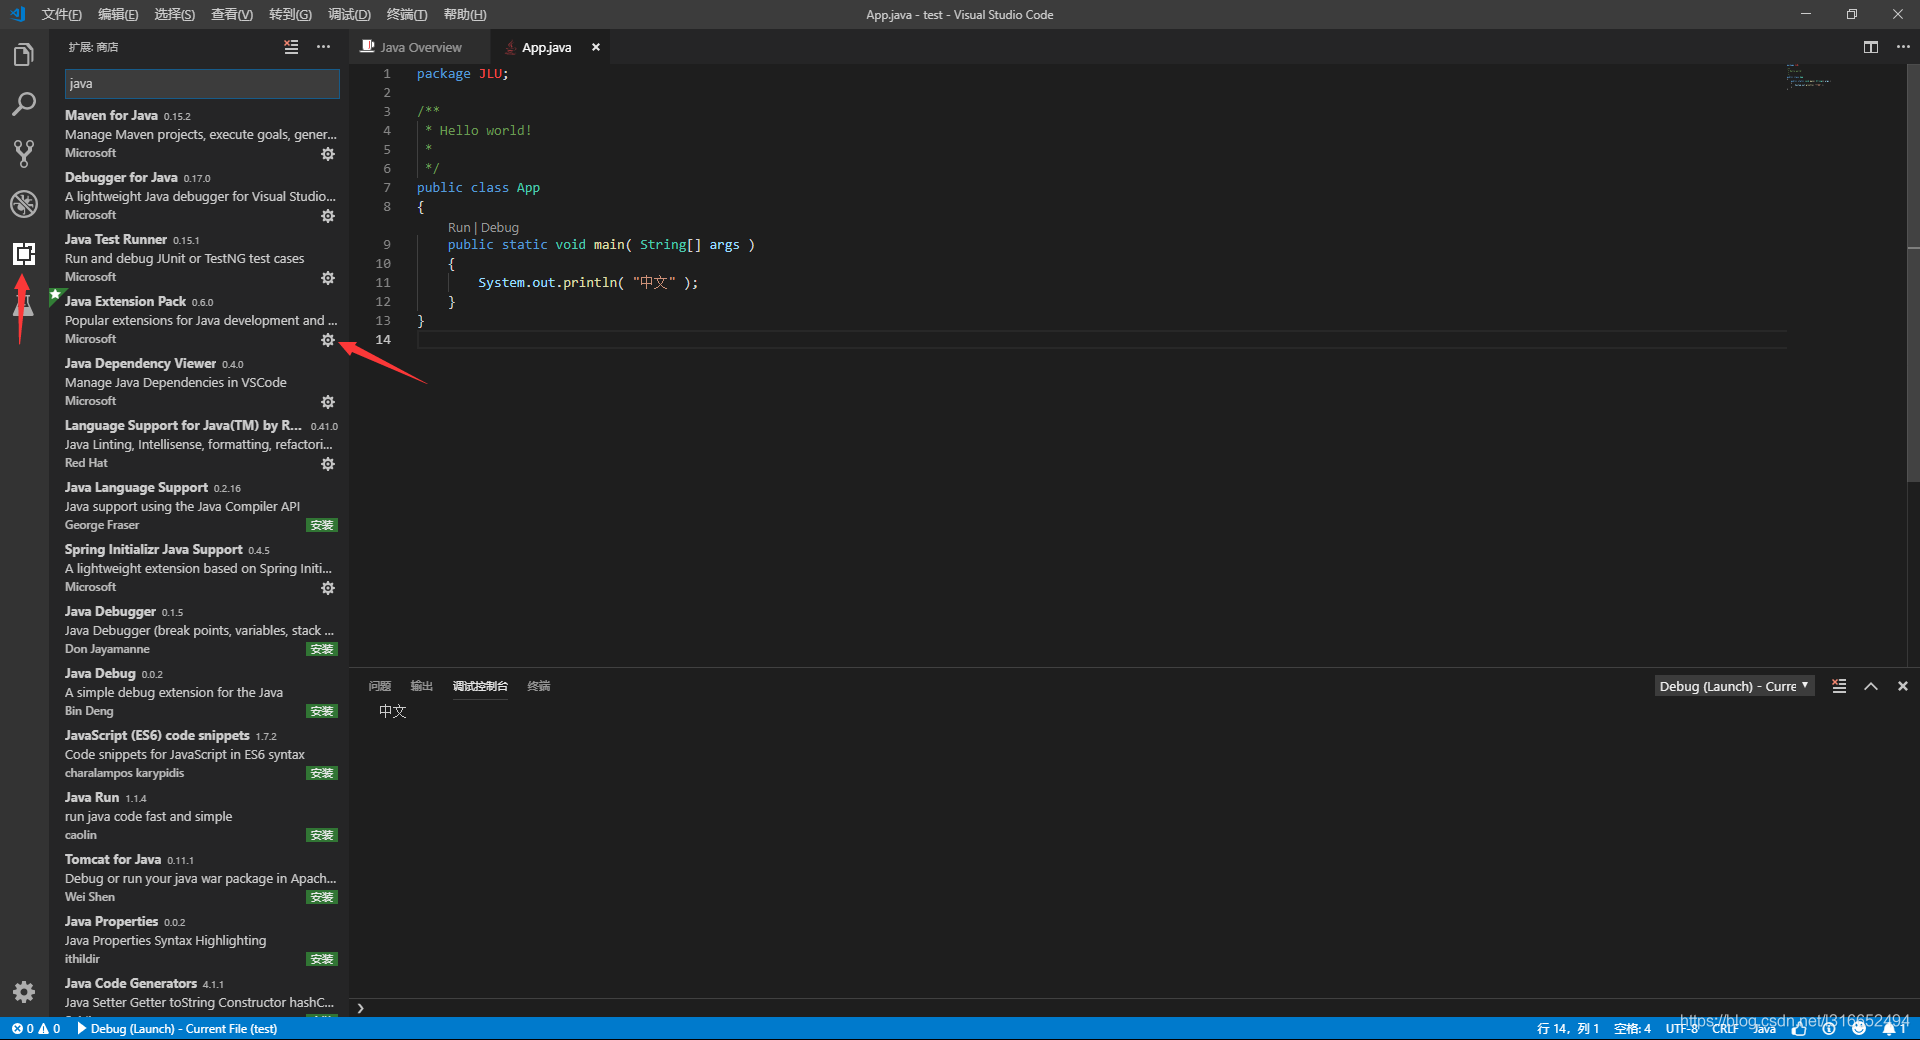Open the Explorer view in activity bar
The width and height of the screenshot is (1920, 1040).
click(x=24, y=54)
